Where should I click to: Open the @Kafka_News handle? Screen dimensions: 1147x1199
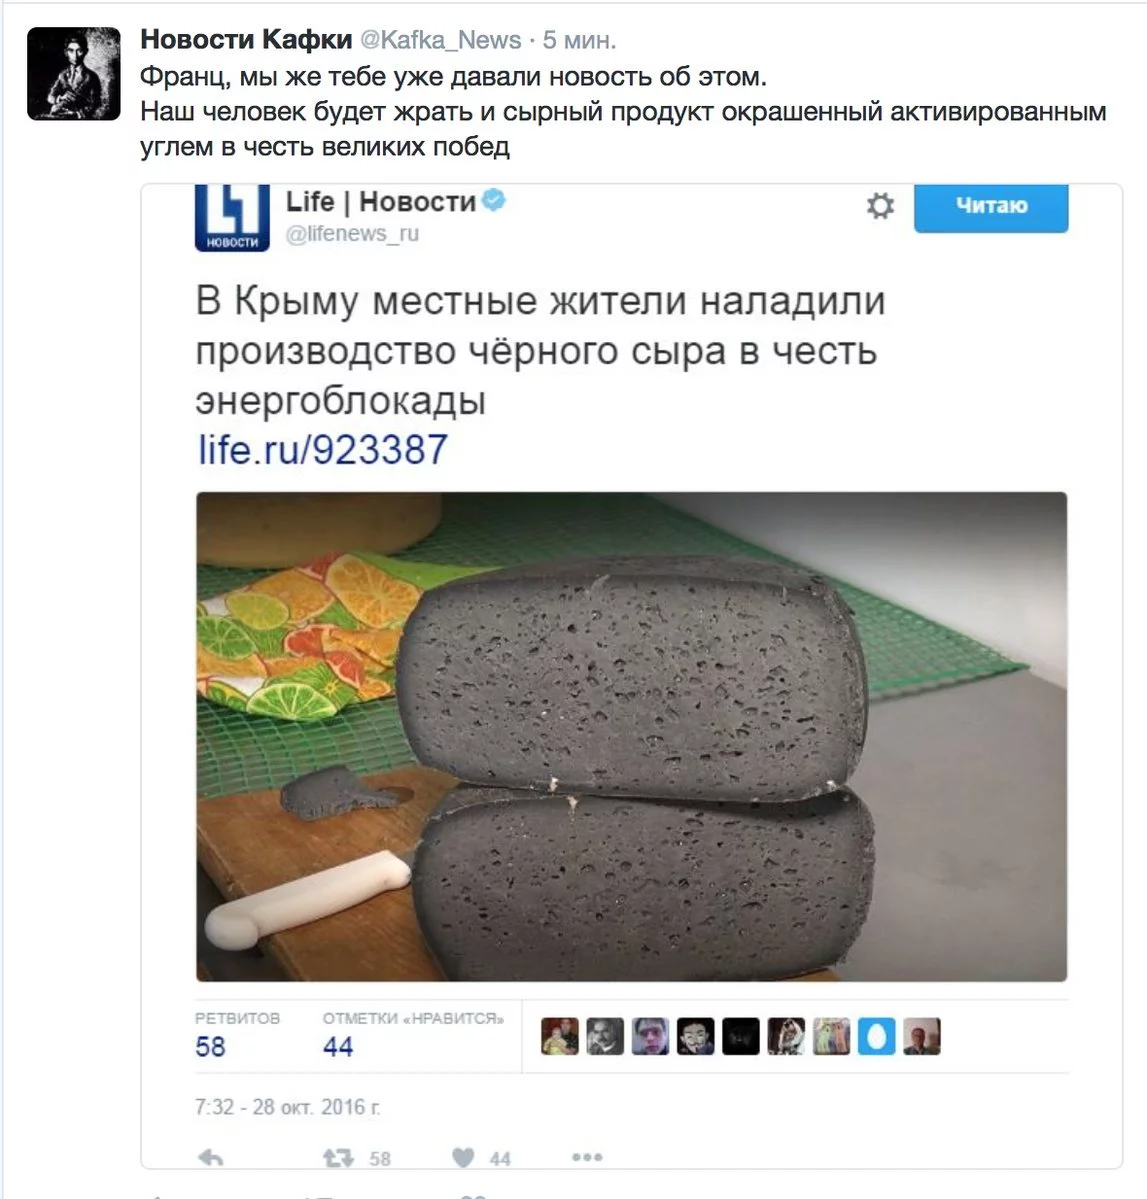(x=440, y=40)
